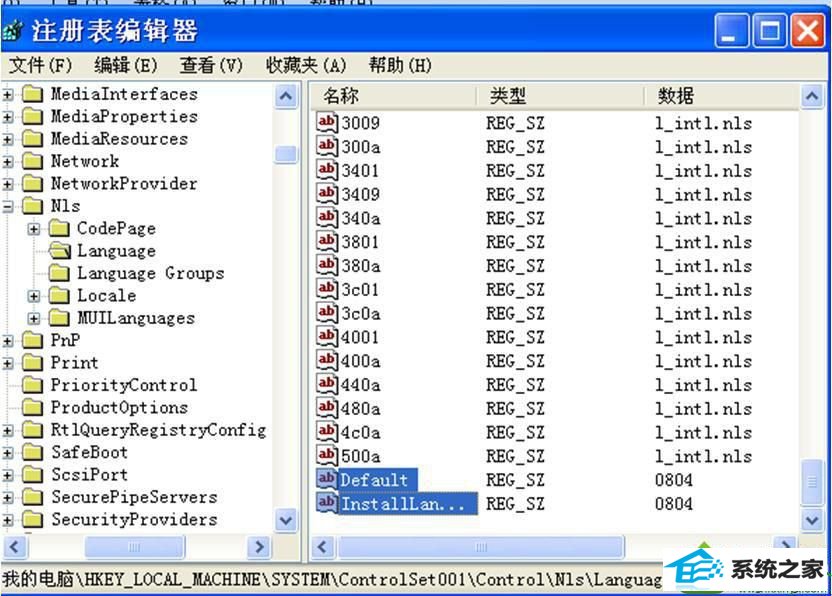Expand the CodePage subkey
Viewport: 832px width, 596px height.
coord(34,229)
